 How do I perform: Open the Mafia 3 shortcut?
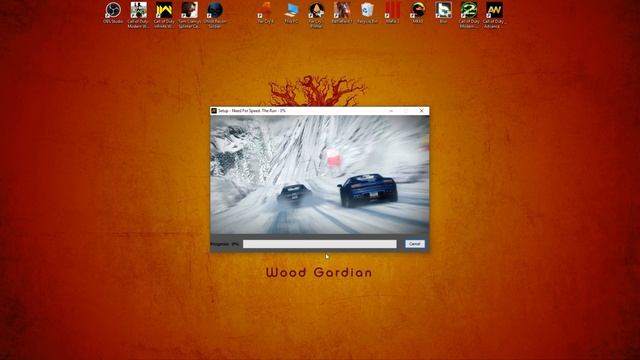(392, 13)
